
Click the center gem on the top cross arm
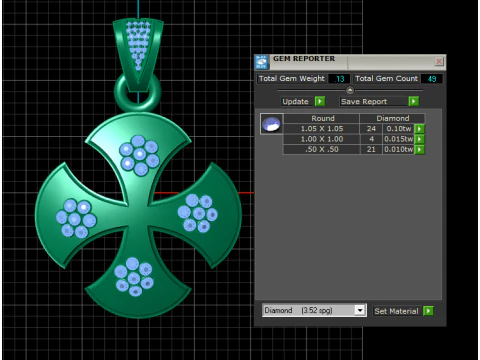click(140, 154)
